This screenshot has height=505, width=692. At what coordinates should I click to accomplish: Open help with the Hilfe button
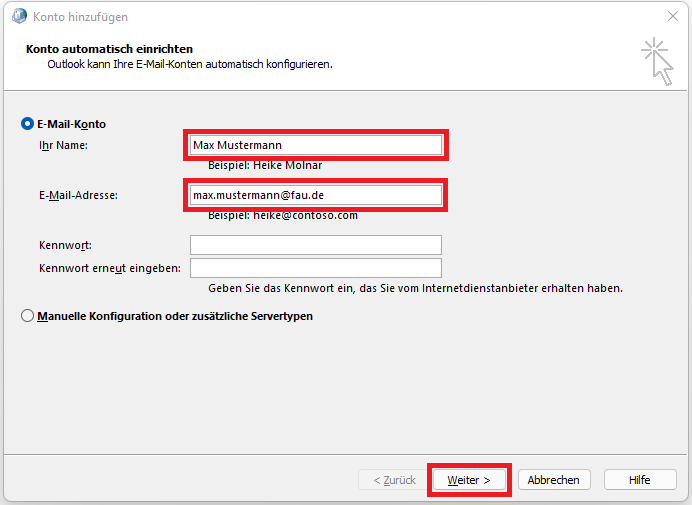[639, 480]
